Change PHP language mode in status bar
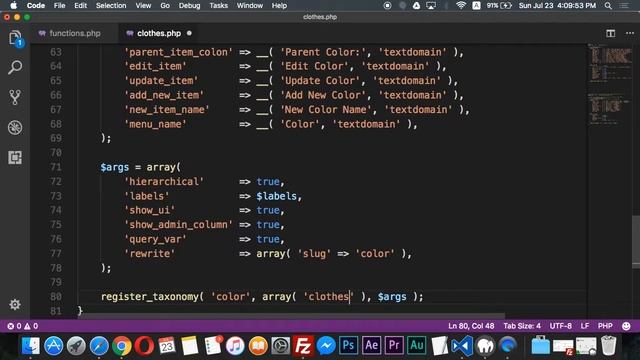The image size is (640, 360). click(605, 326)
